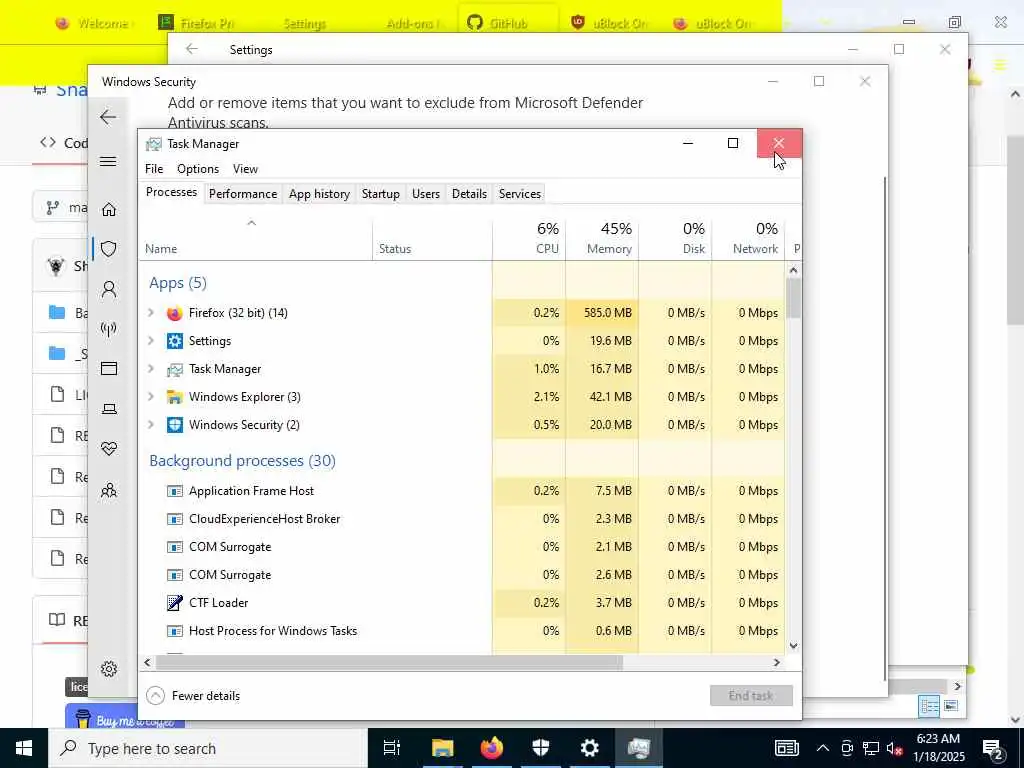
Task: Open the Options menu in Task Manager
Action: pyautogui.click(x=198, y=169)
